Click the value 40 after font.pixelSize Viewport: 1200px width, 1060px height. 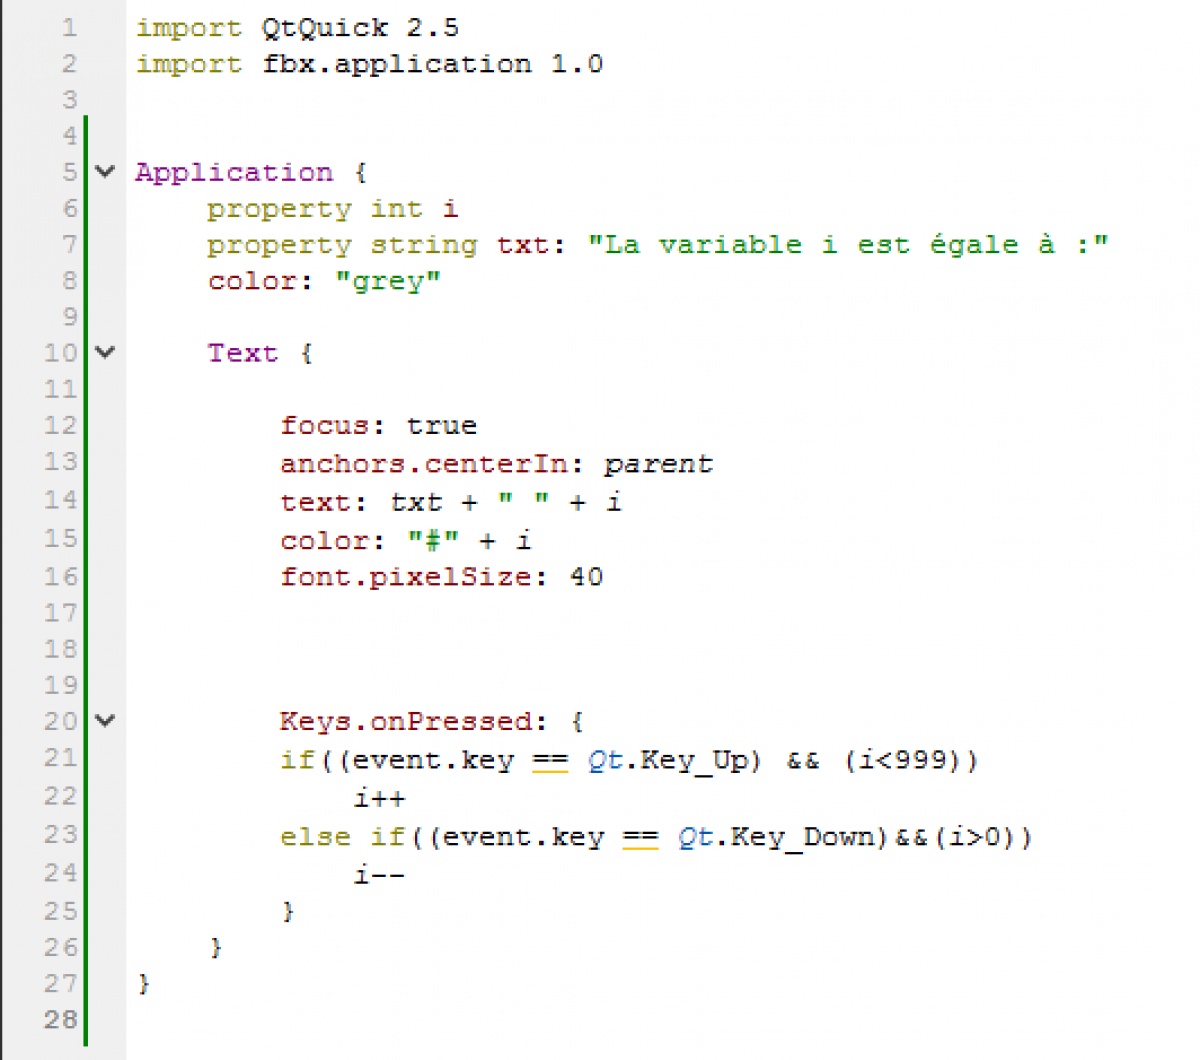(586, 577)
